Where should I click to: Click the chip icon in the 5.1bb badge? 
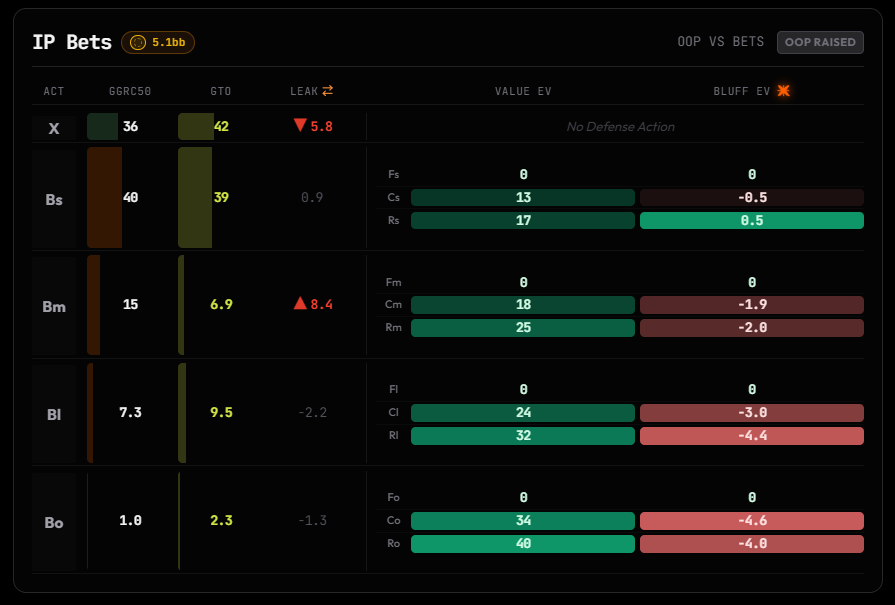pos(138,42)
